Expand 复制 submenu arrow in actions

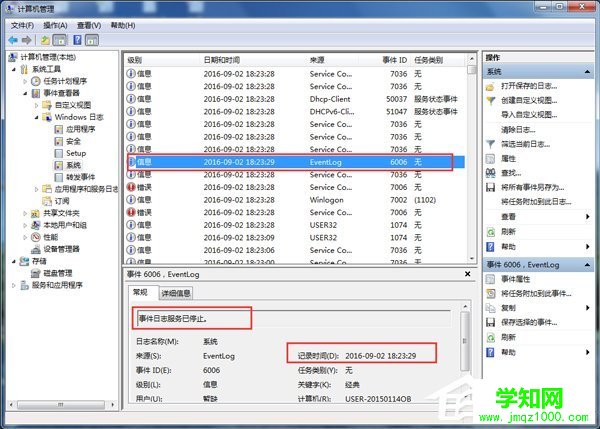tap(587, 308)
